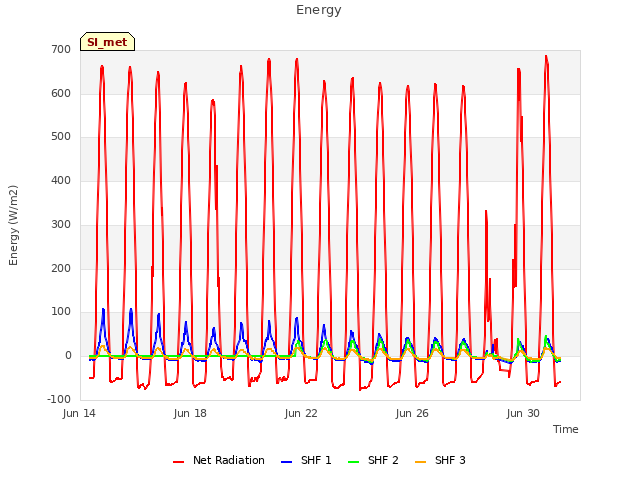Toggle the SHF 3 legend entry
The image size is (640, 480).
pos(440,460)
